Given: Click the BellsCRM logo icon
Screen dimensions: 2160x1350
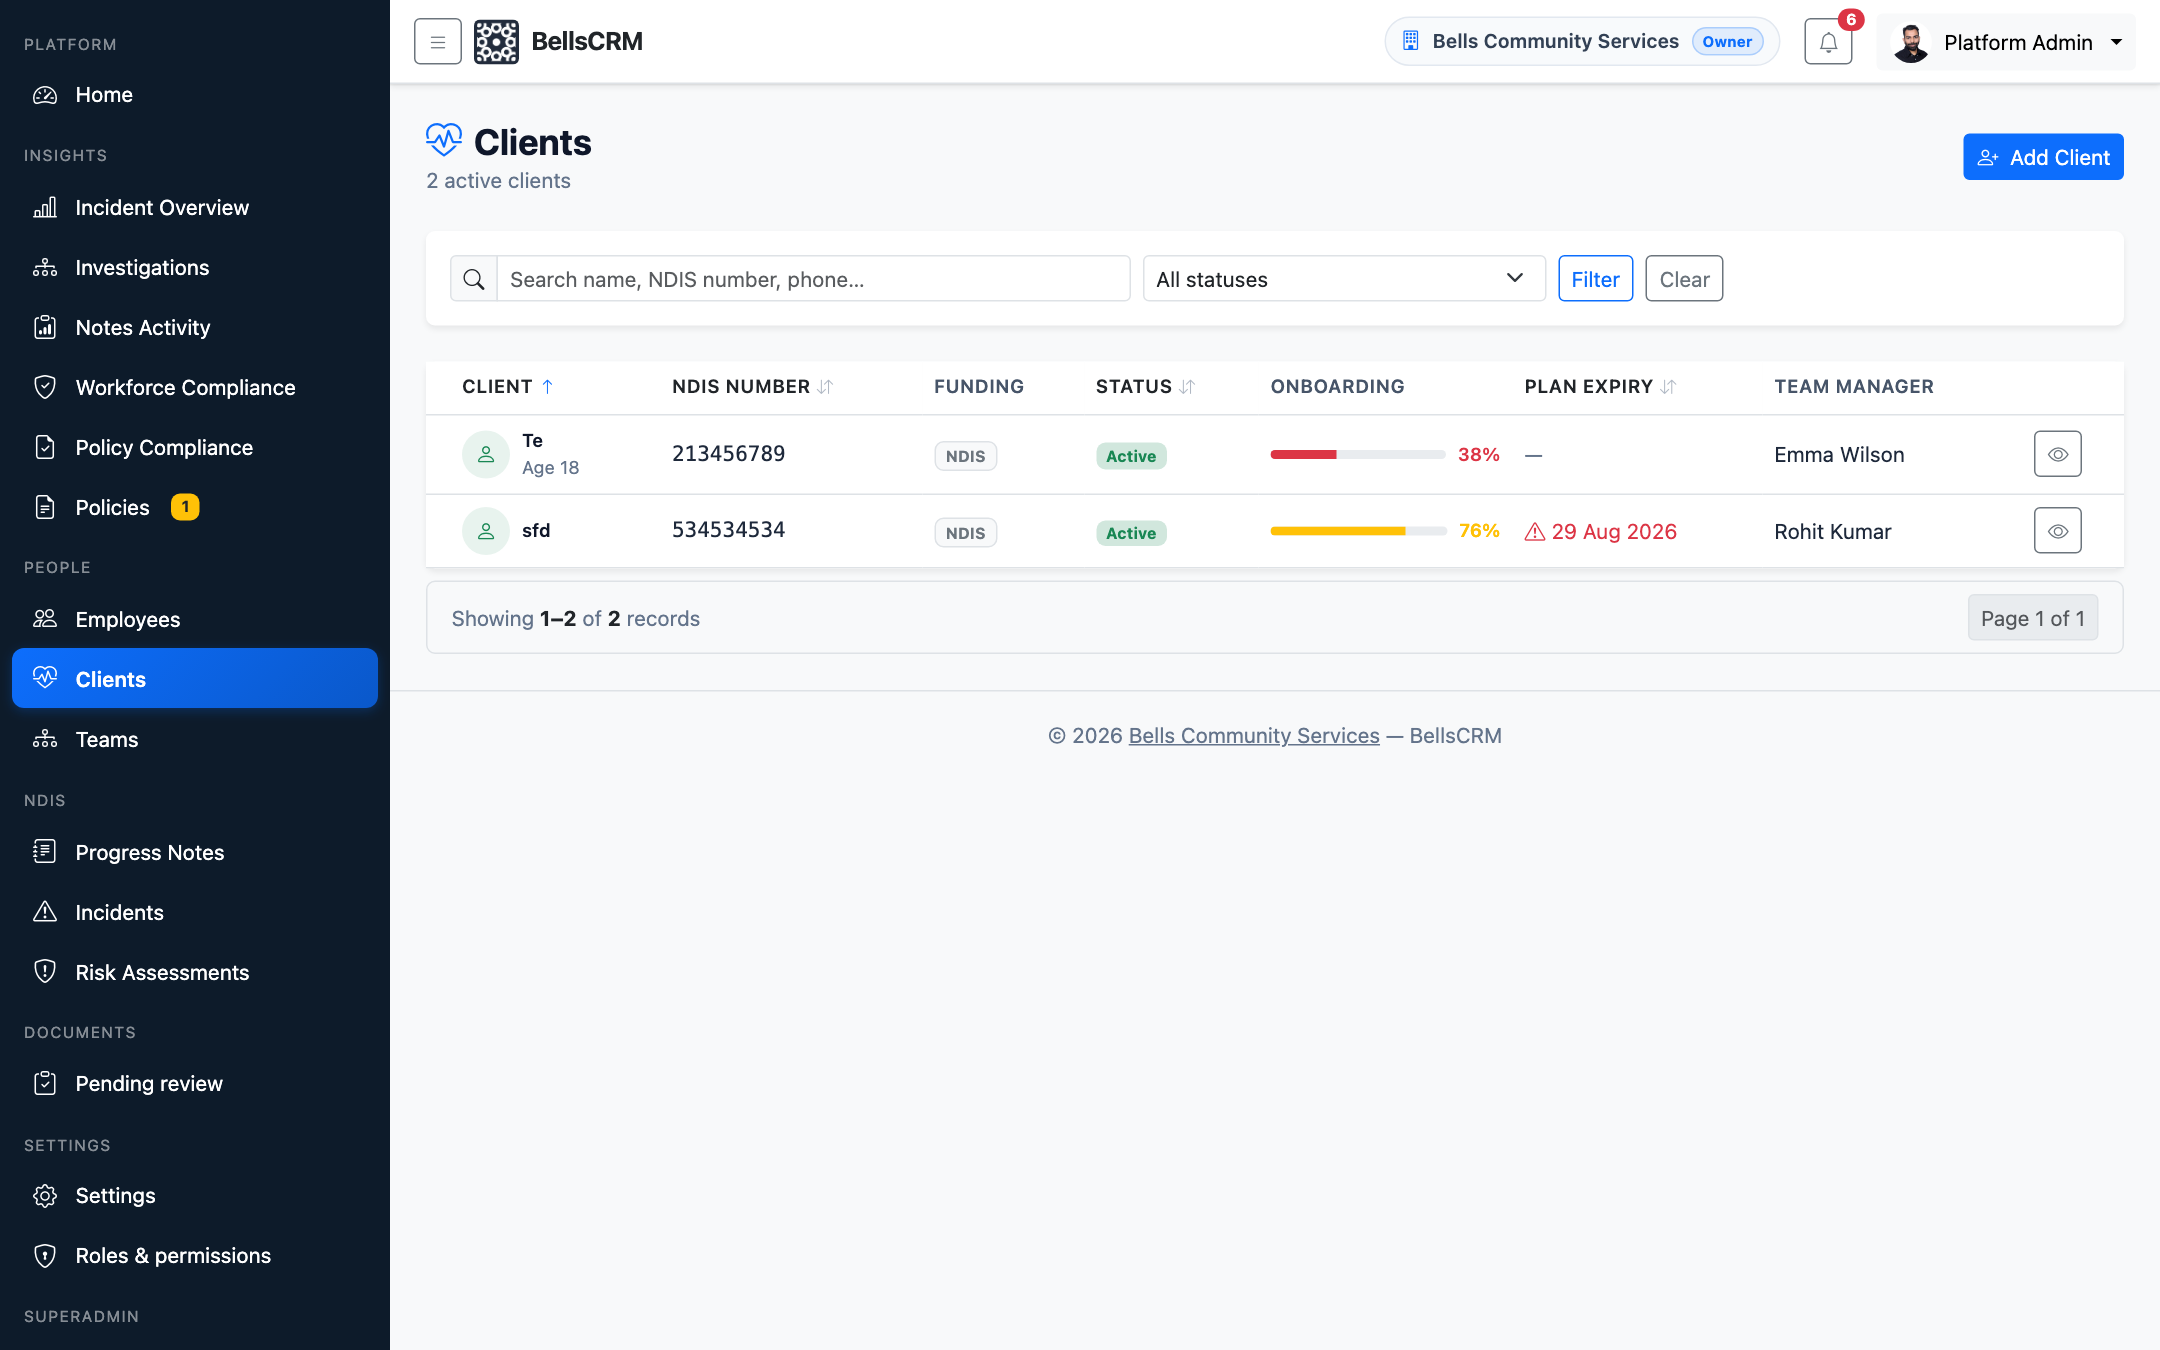Looking at the screenshot, I should tap(496, 42).
